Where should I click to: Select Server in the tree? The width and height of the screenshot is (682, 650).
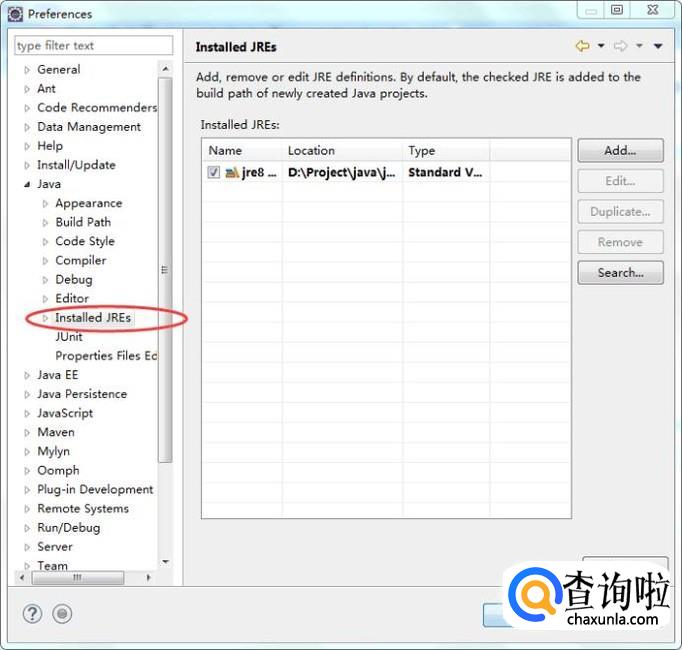[x=55, y=547]
